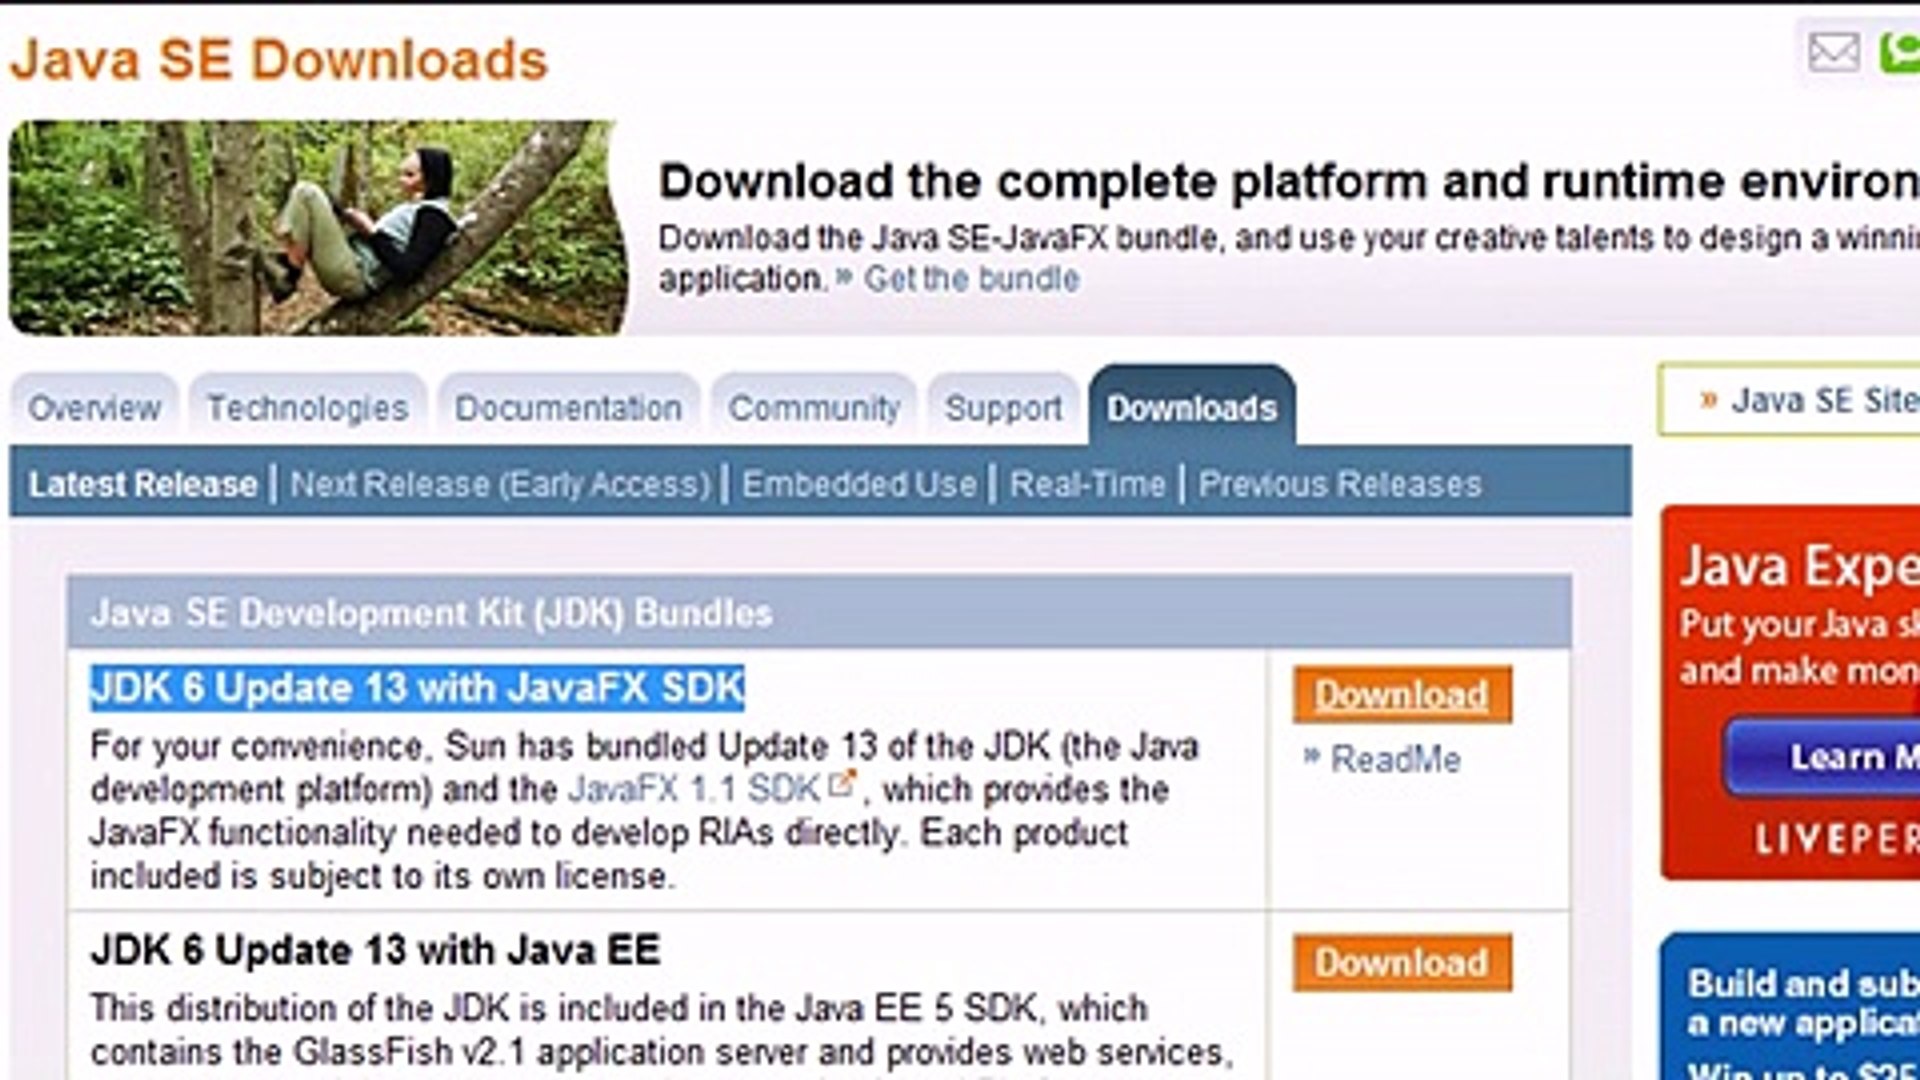Open the ReadMe link

1395,759
